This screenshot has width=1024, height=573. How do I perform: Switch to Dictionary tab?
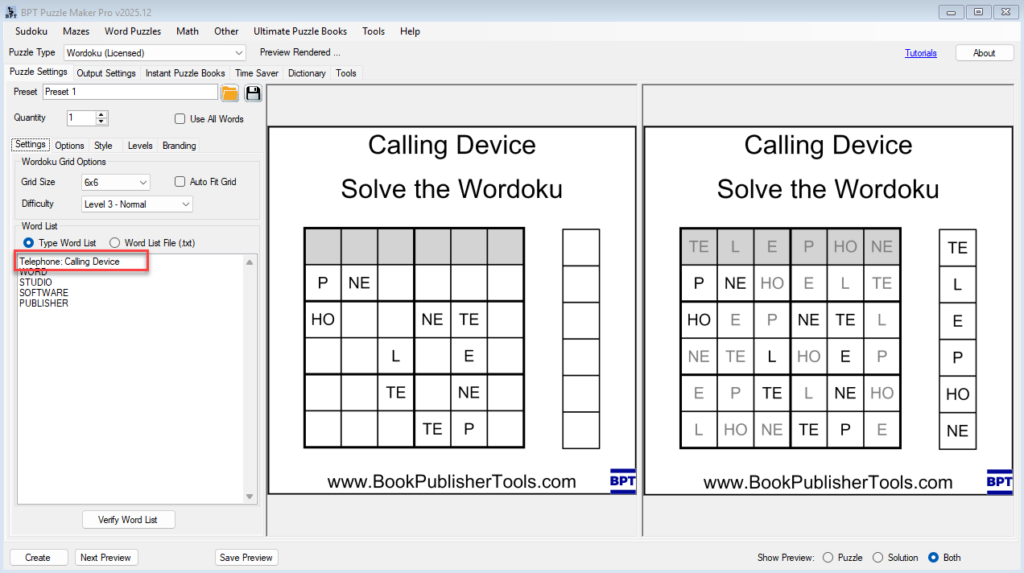point(307,73)
